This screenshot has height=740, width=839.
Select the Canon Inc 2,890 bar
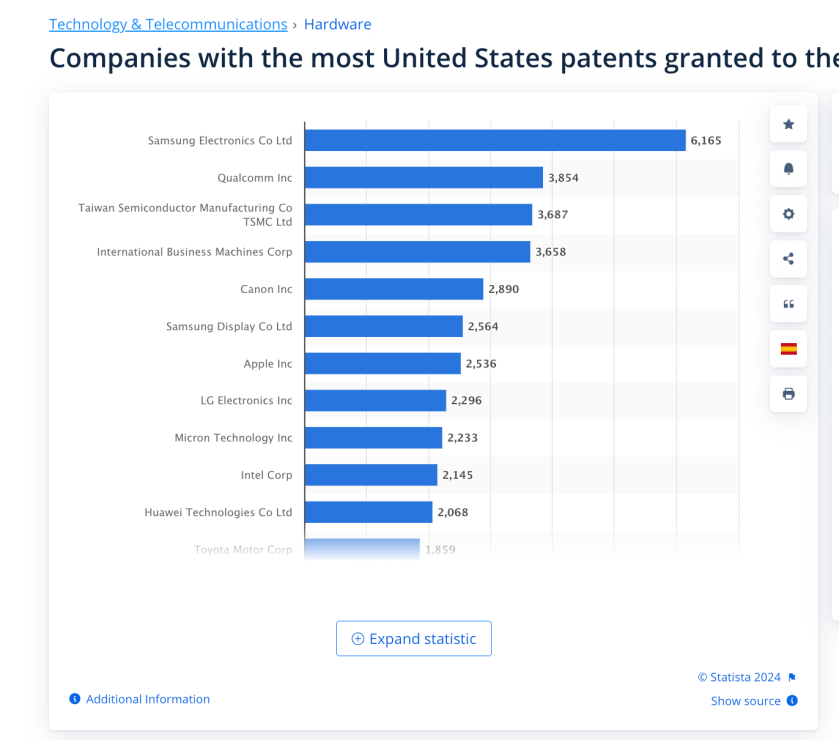(x=393, y=289)
